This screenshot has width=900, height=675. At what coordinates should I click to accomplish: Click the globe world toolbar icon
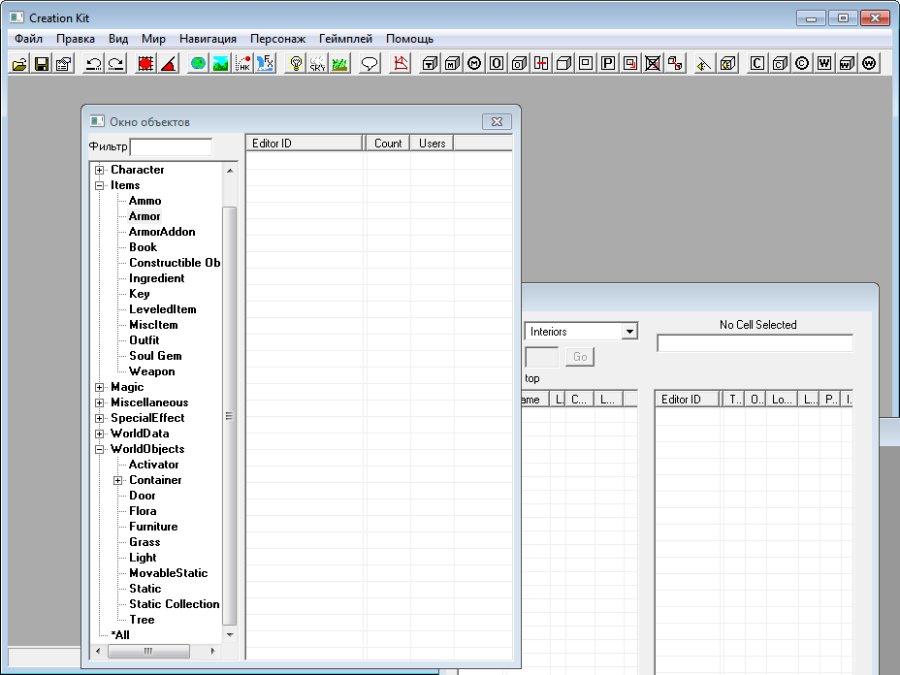tap(198, 63)
